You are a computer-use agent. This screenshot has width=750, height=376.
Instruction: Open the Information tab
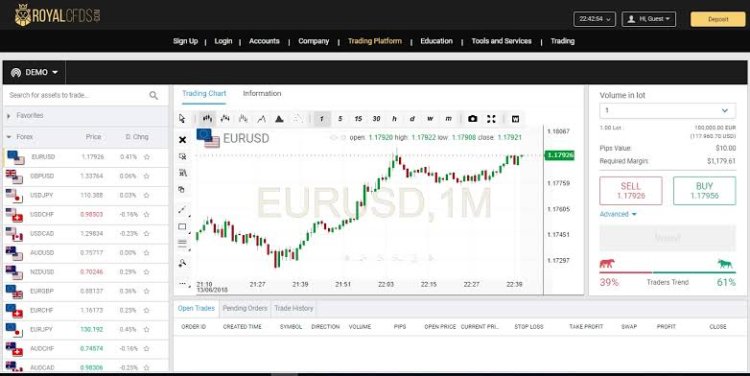coord(262,93)
